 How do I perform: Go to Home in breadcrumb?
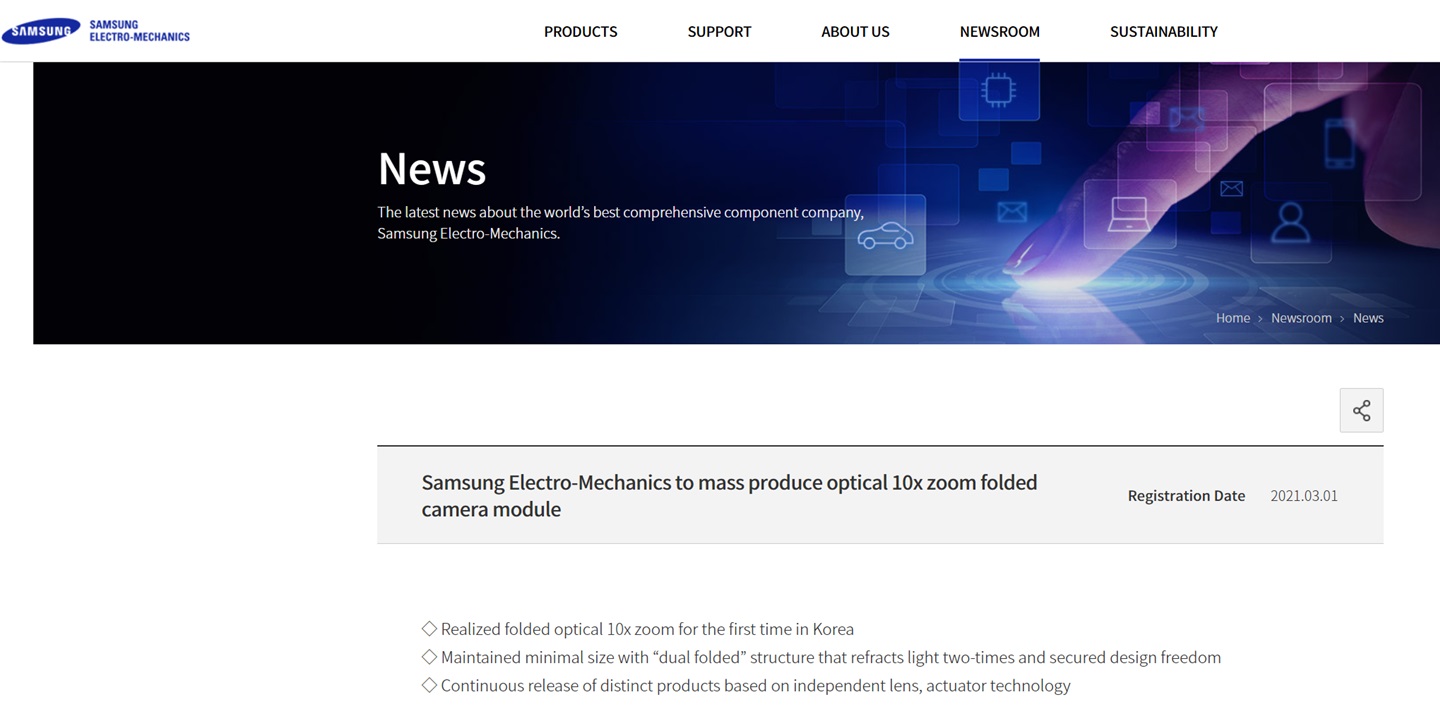1232,318
